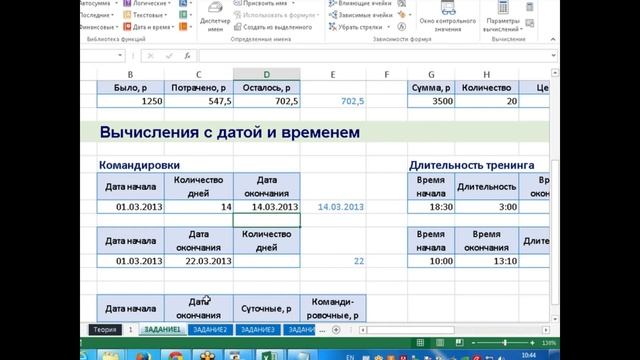Switch to the ЗАДАНИЕ1 sheet tab
Screen dimensions: 640x360
(x=162, y=330)
